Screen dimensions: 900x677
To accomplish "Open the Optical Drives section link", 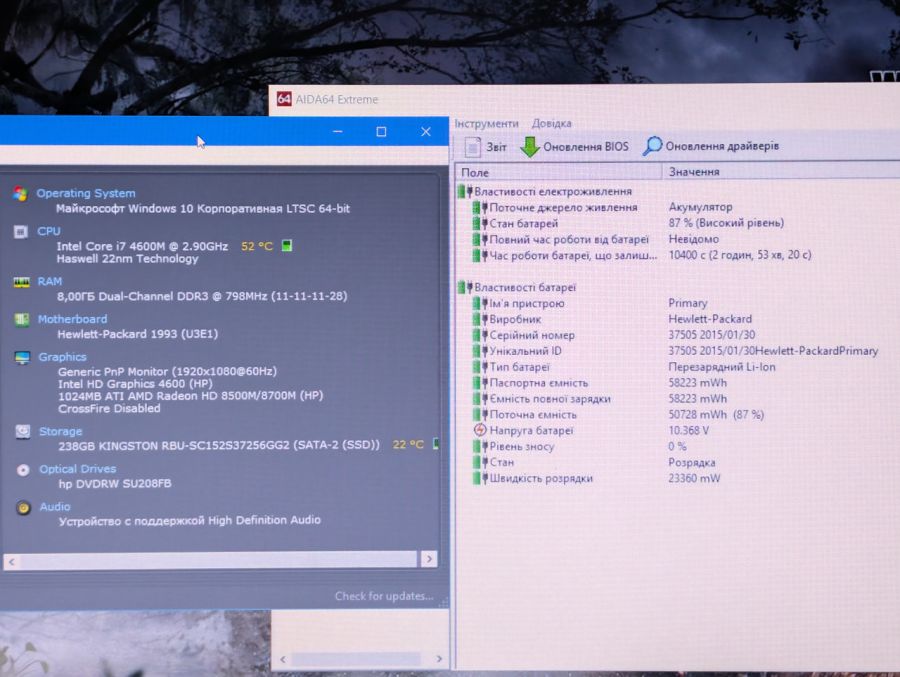I will pyautogui.click(x=77, y=469).
